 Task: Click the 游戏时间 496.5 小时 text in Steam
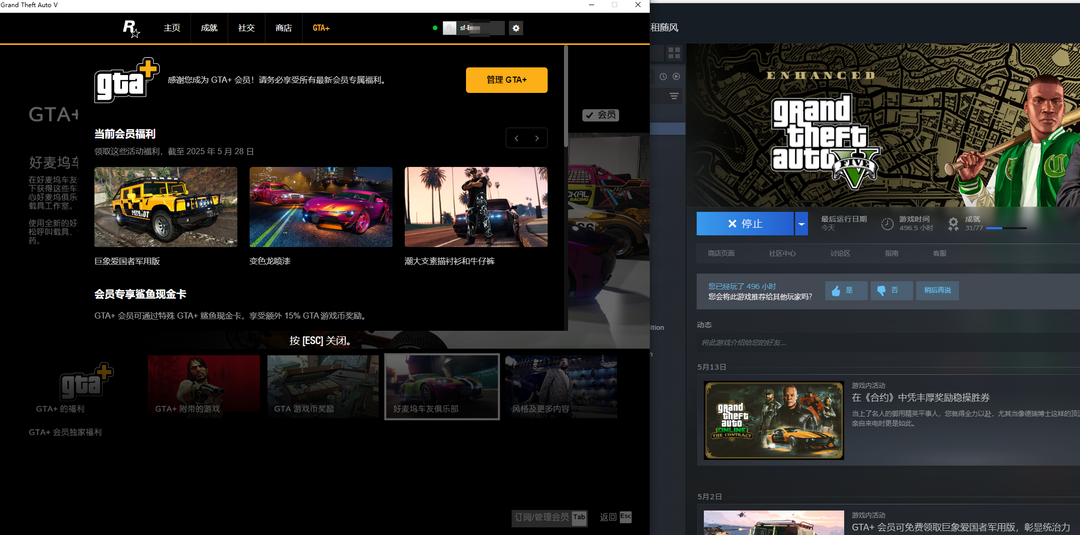pyautogui.click(x=916, y=223)
